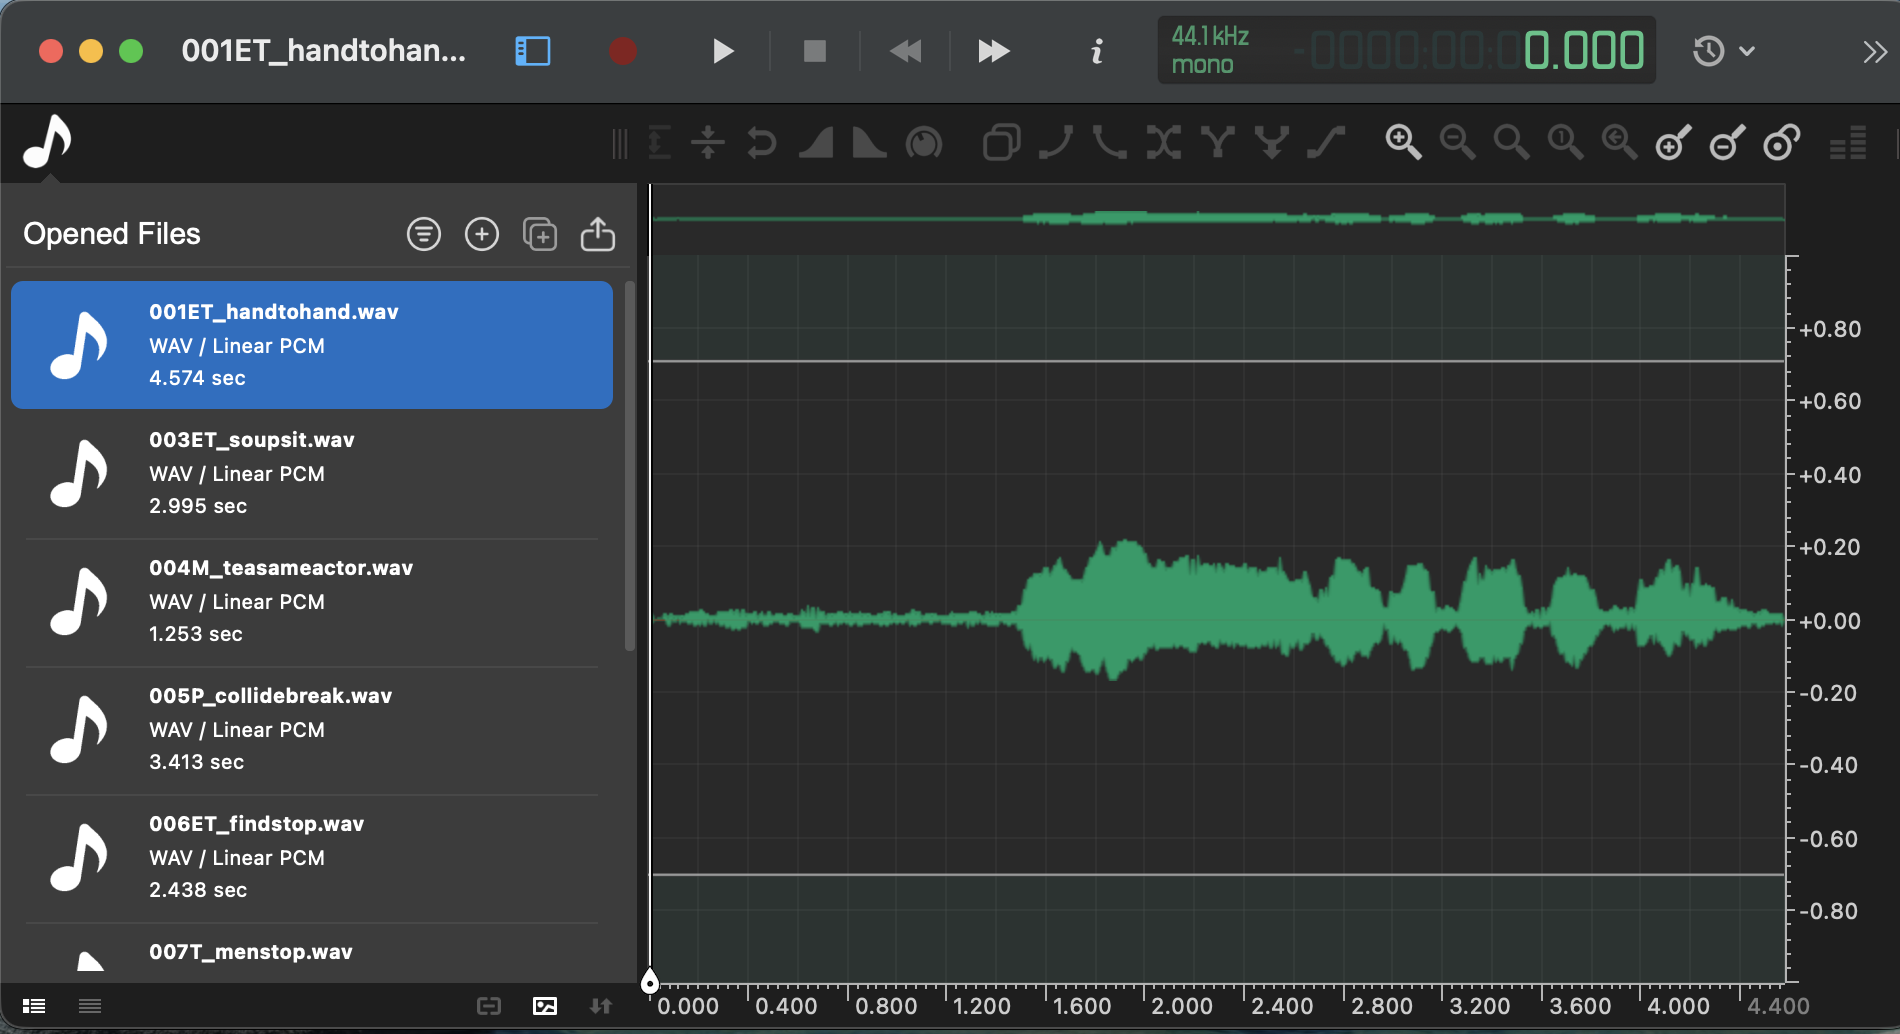Viewport: 1900px width, 1034px height.
Task: Toggle detailed list view in sidebar footer
Action: (x=34, y=1005)
